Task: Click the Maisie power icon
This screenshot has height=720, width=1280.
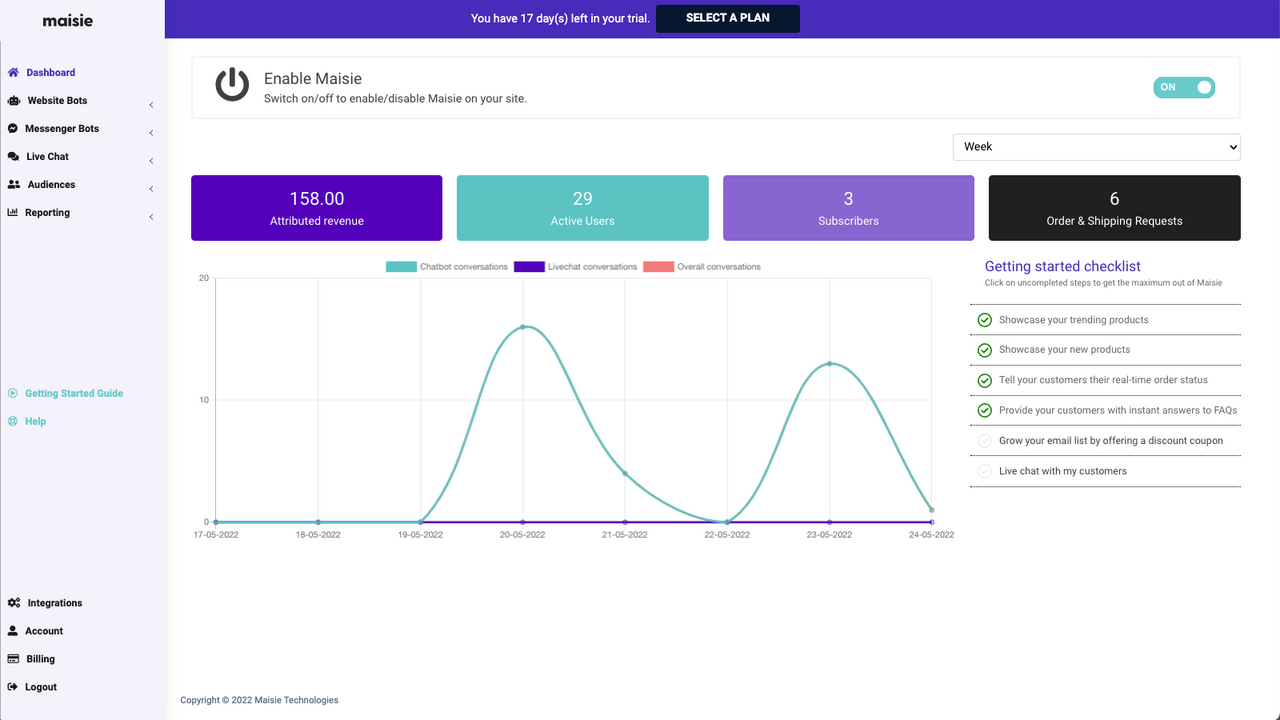Action: pos(231,86)
